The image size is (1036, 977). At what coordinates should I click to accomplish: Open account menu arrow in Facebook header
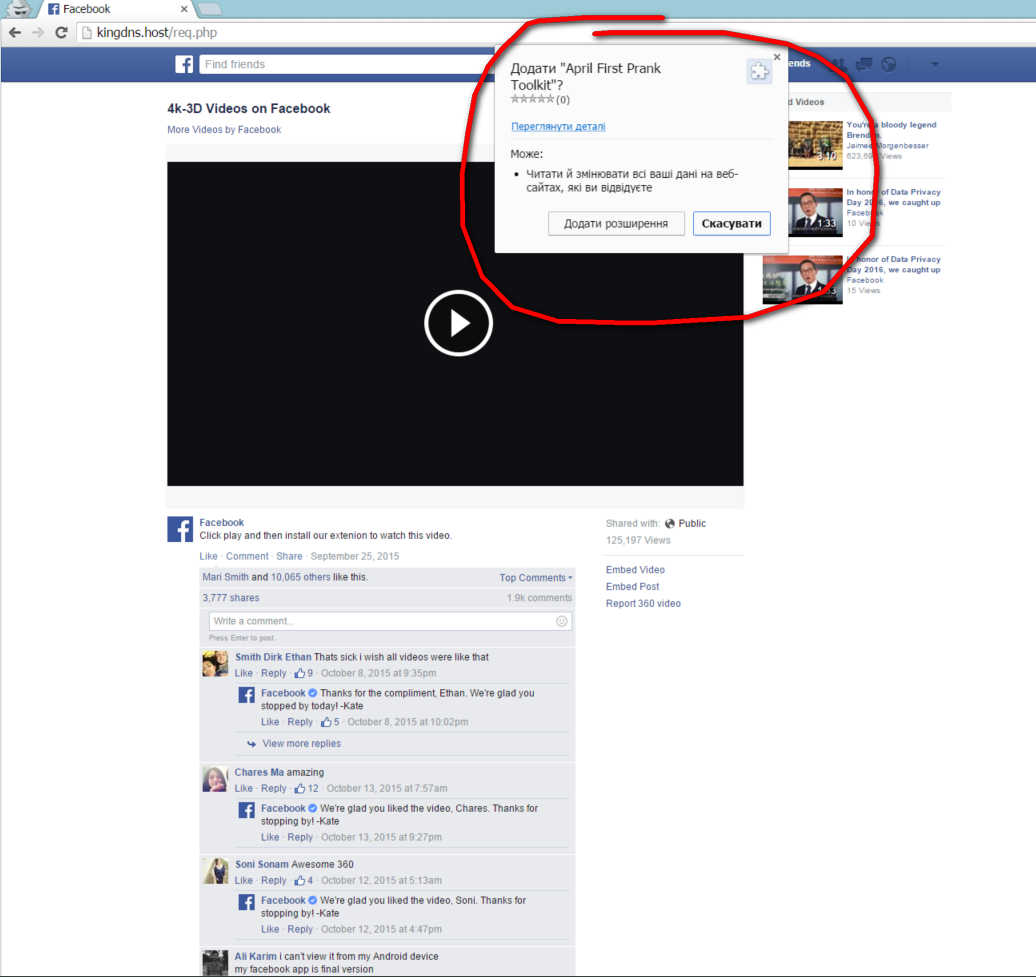click(x=934, y=65)
